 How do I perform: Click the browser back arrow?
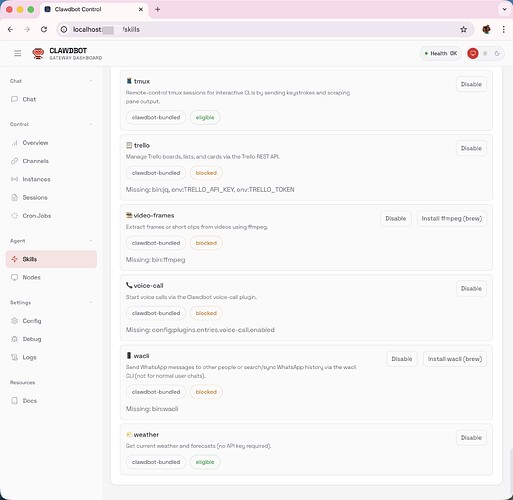point(10,29)
